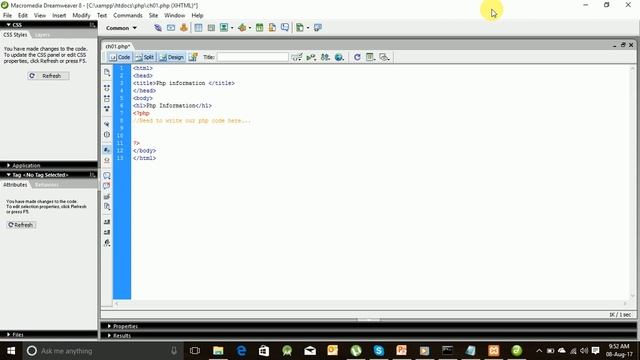Open File Explorer from taskbar
640x360 pixels.
pos(218,351)
